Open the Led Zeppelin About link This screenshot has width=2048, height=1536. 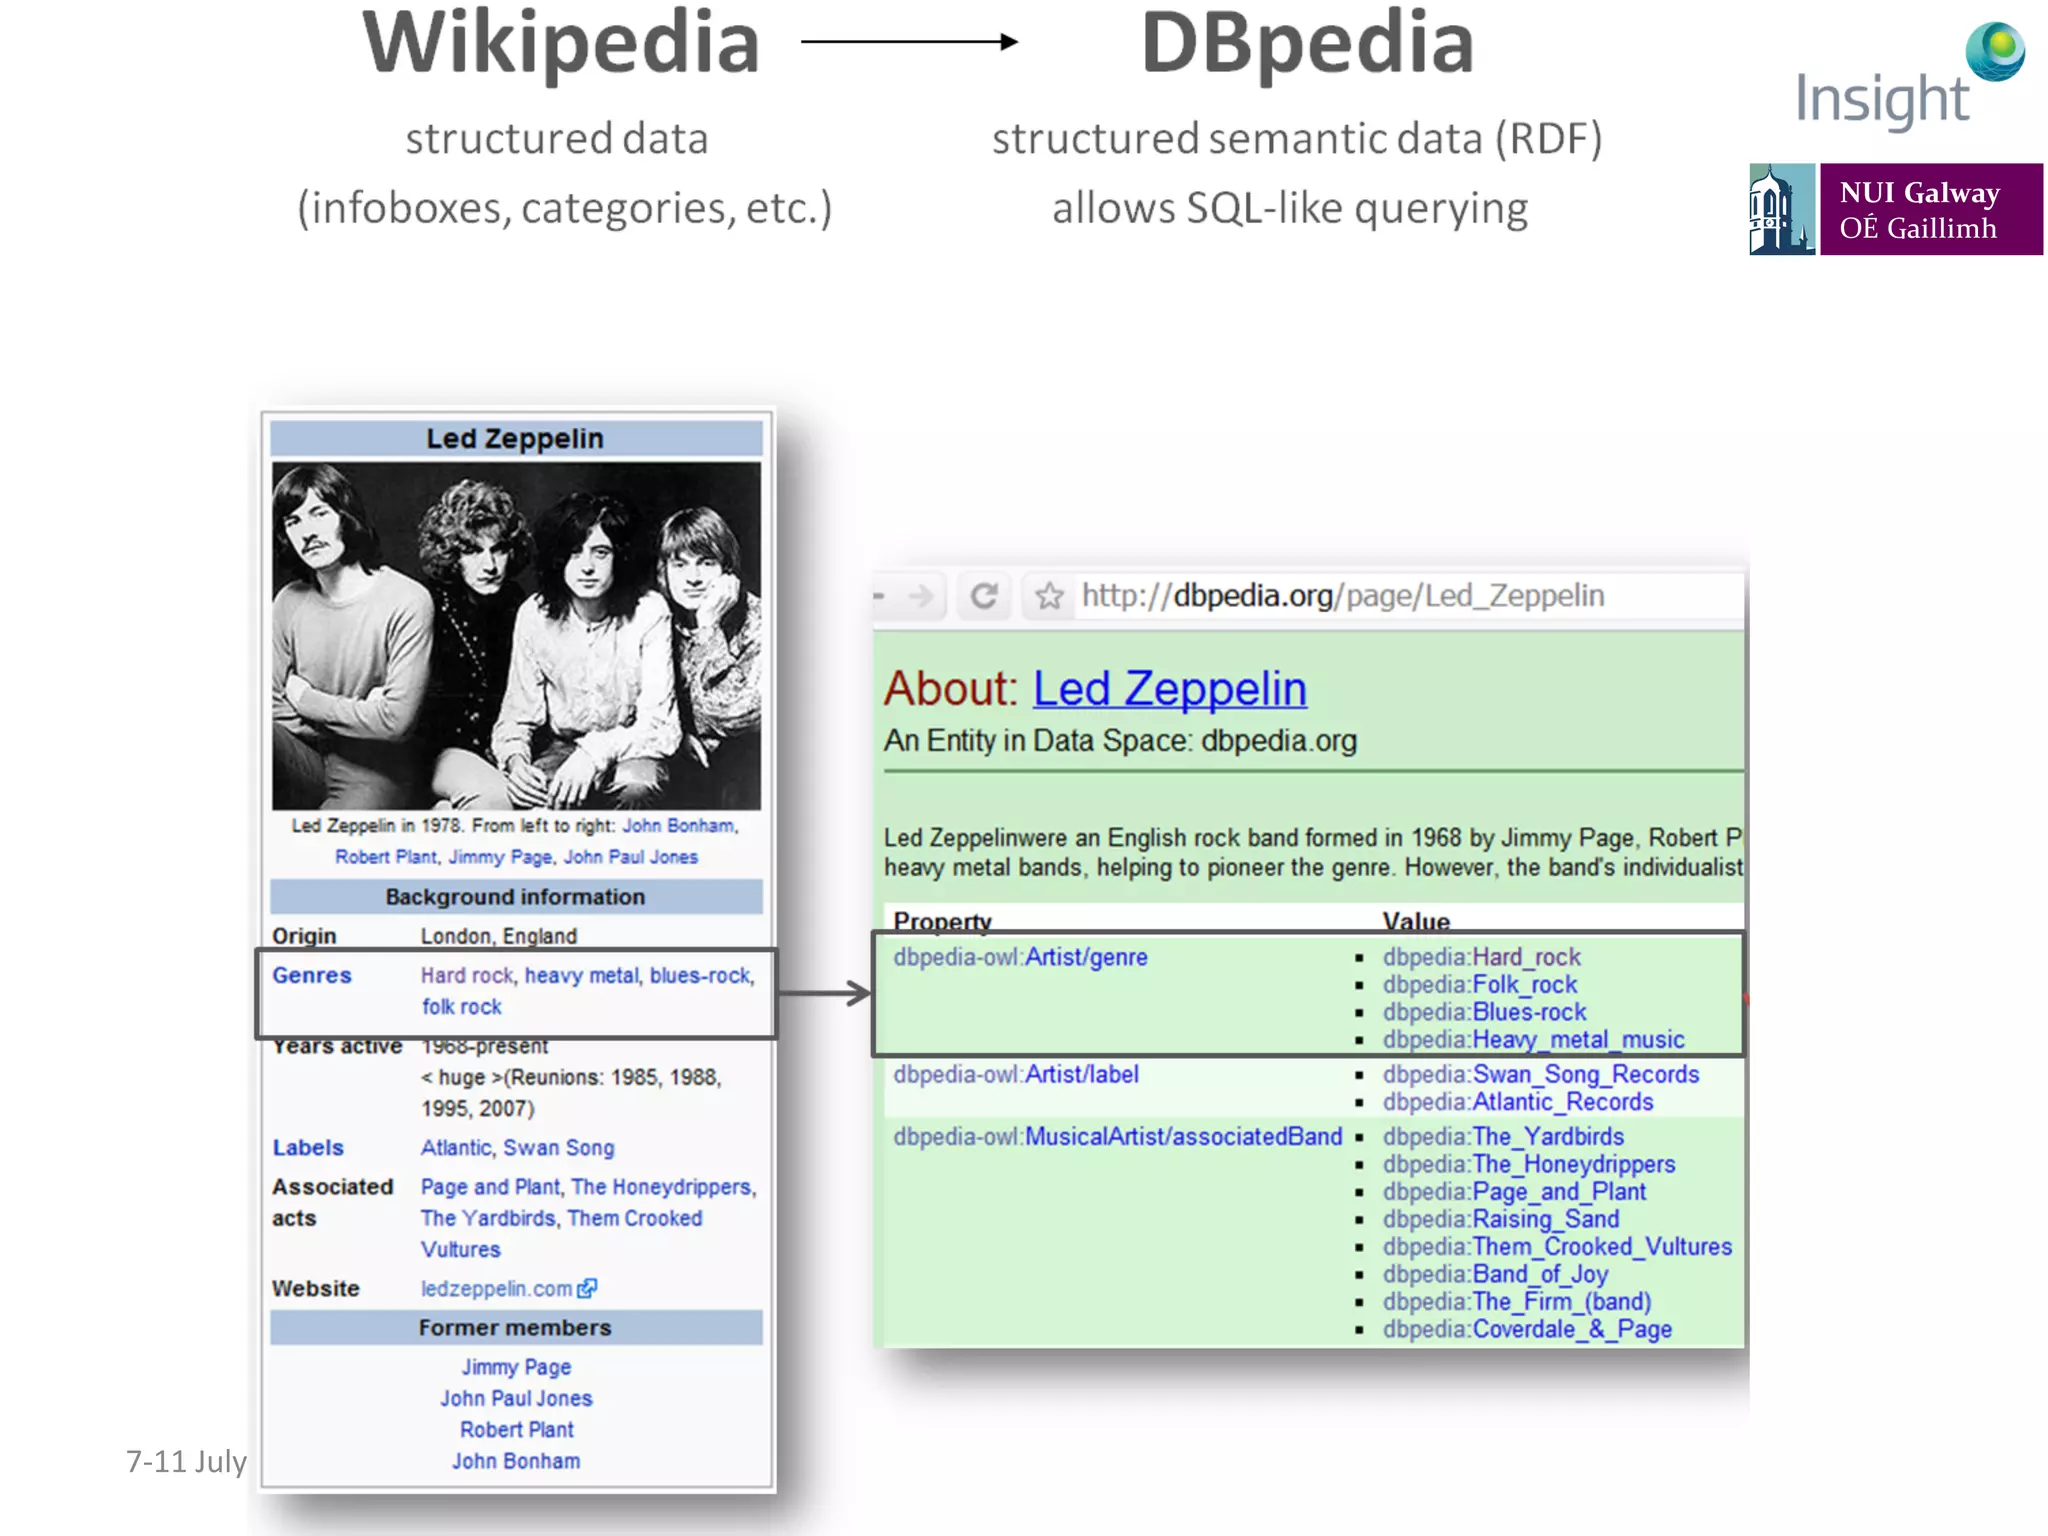[1169, 689]
